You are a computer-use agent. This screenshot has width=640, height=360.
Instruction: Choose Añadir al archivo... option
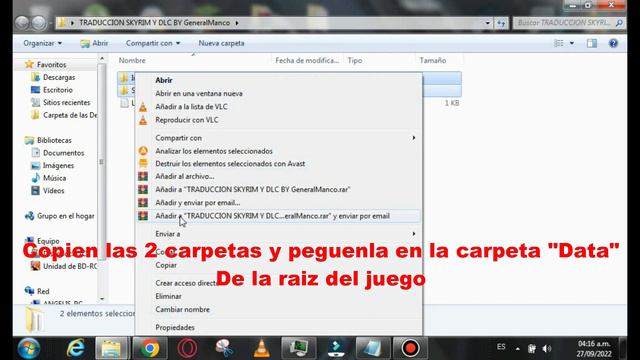184,176
